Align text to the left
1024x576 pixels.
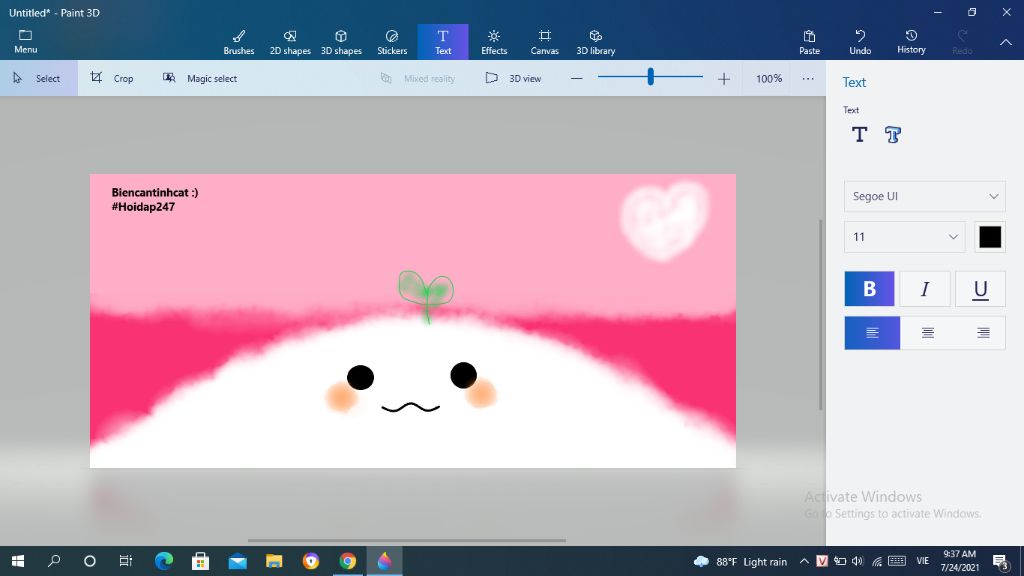[x=872, y=333]
